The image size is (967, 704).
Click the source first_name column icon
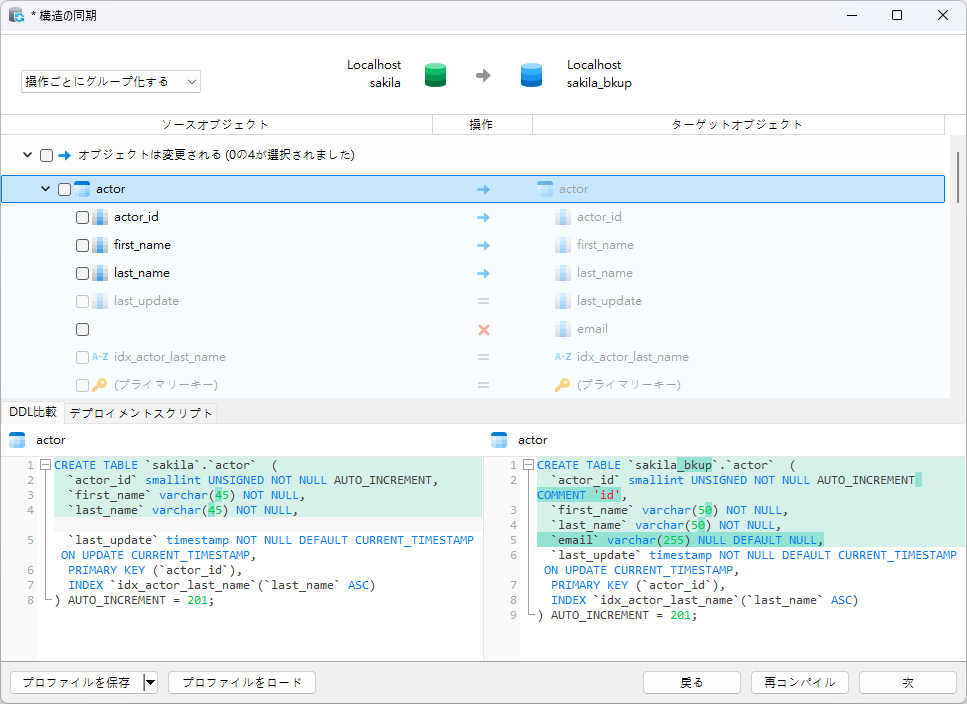click(100, 245)
